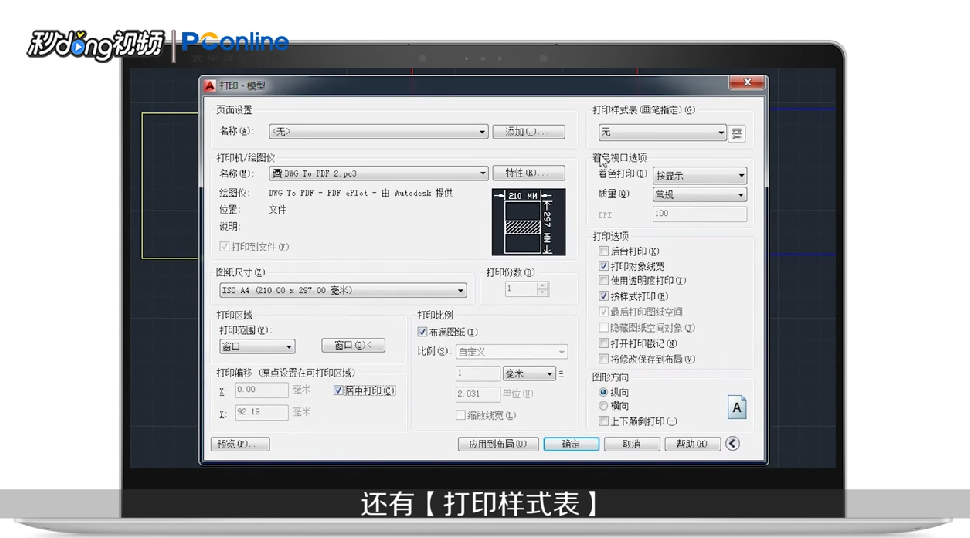Image resolution: width=970 pixels, height=538 pixels.
Task: Click the 帮助 help button
Action: click(692, 444)
